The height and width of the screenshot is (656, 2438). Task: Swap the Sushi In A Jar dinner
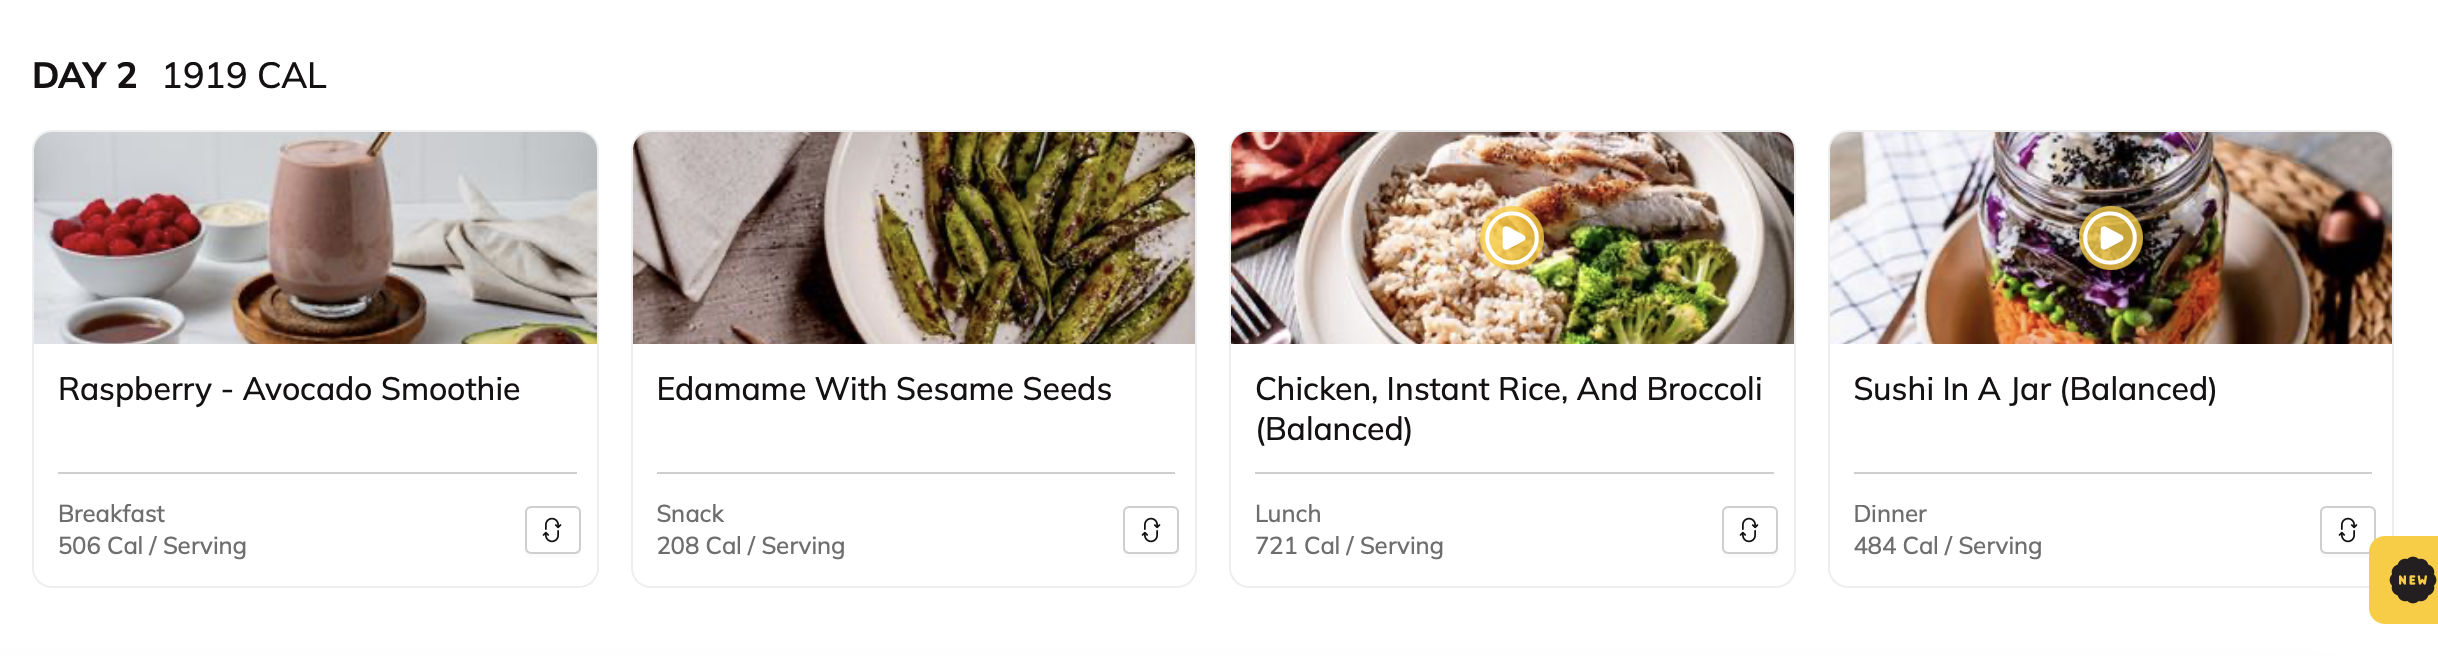coord(2347,530)
